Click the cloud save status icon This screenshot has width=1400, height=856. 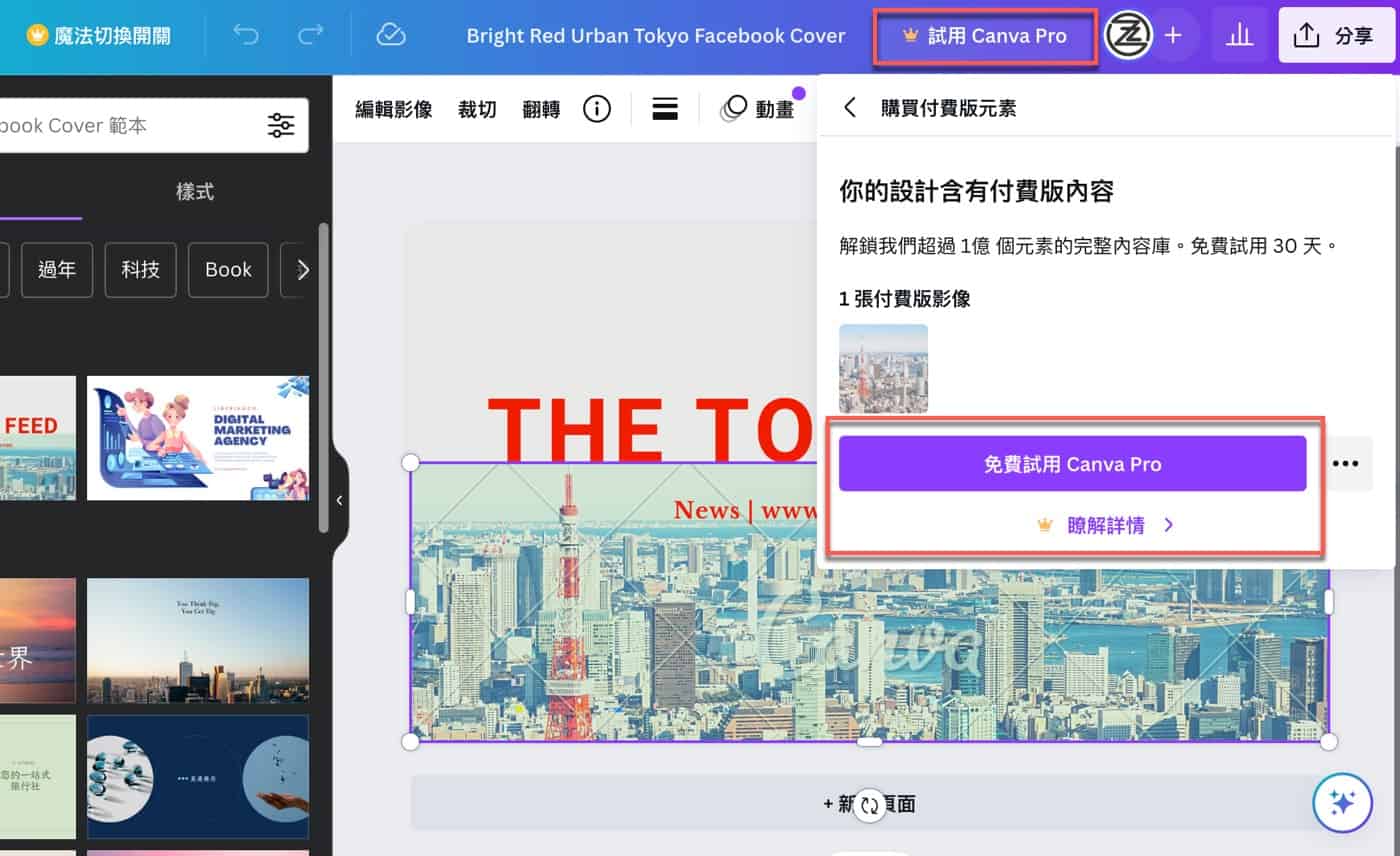391,36
